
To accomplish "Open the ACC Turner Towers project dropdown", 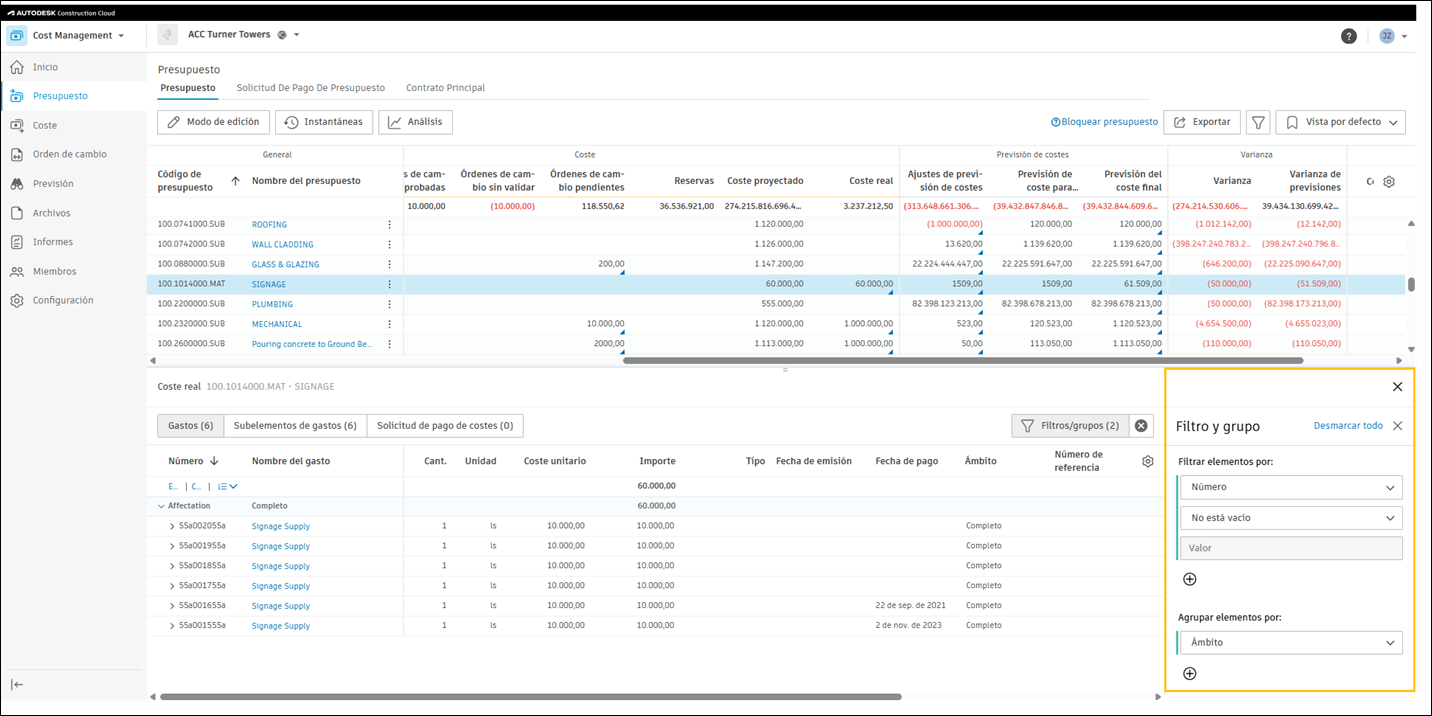I will tap(243, 34).
